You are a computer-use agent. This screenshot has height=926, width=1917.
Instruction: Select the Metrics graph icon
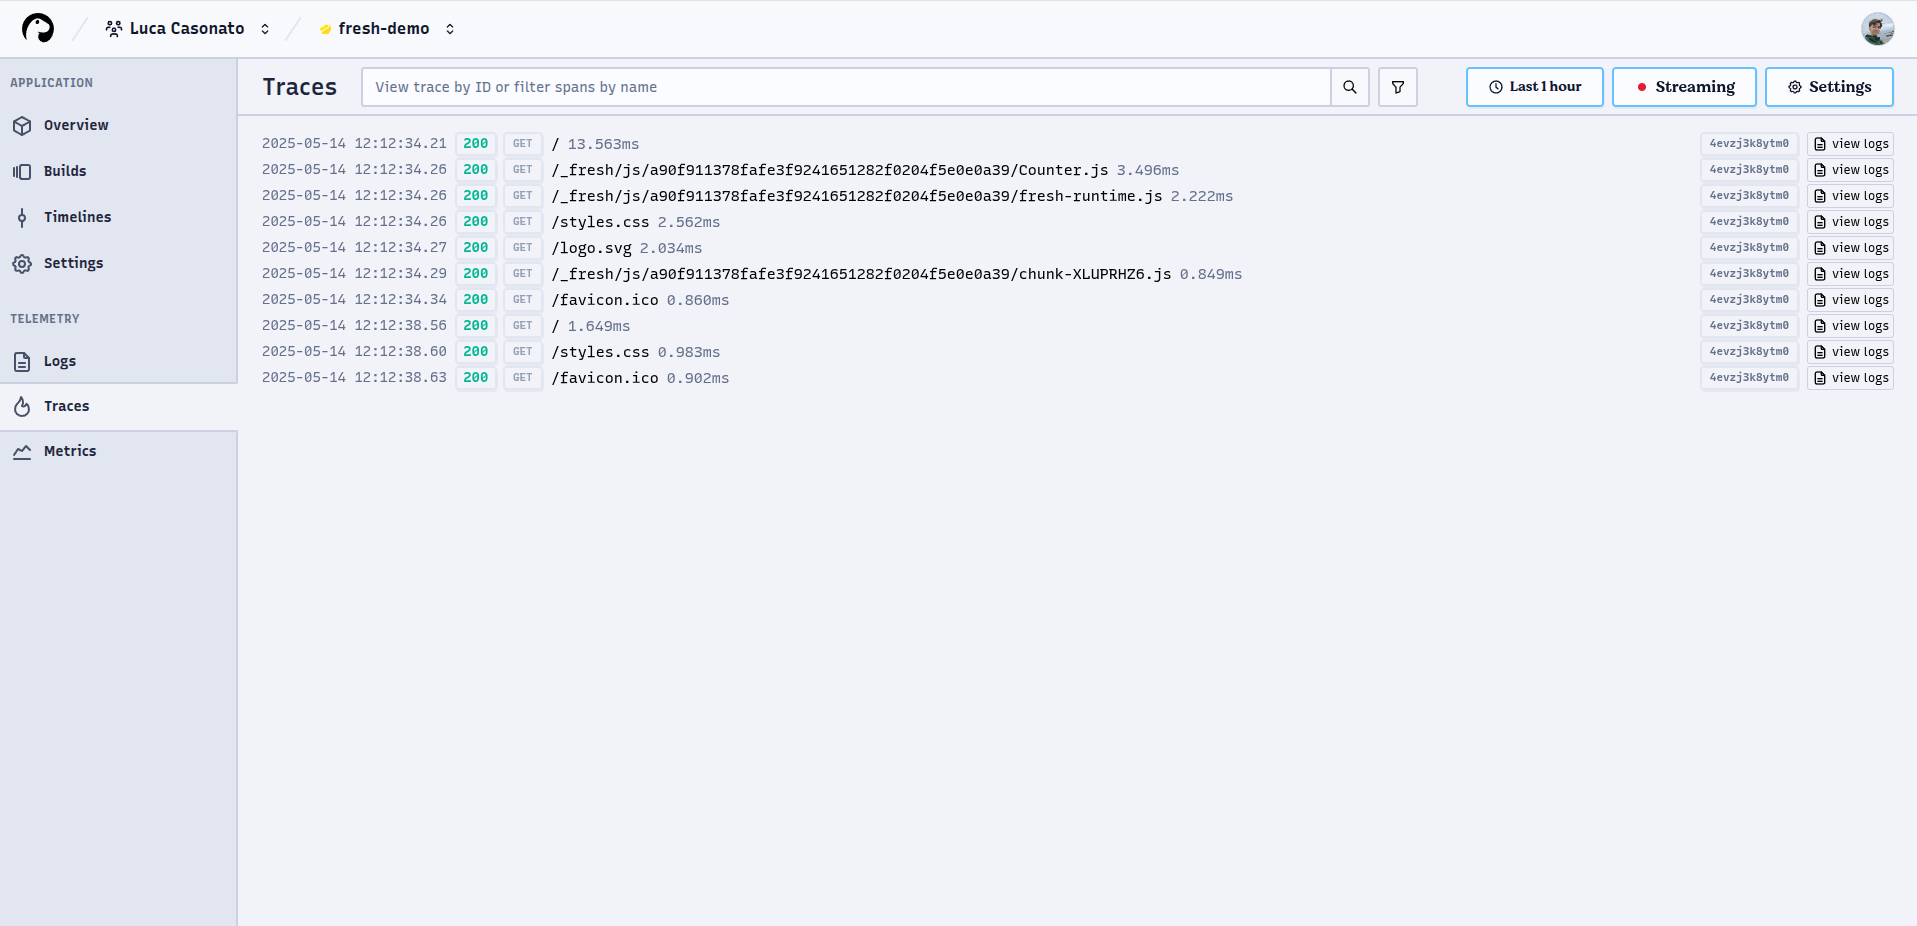22,451
